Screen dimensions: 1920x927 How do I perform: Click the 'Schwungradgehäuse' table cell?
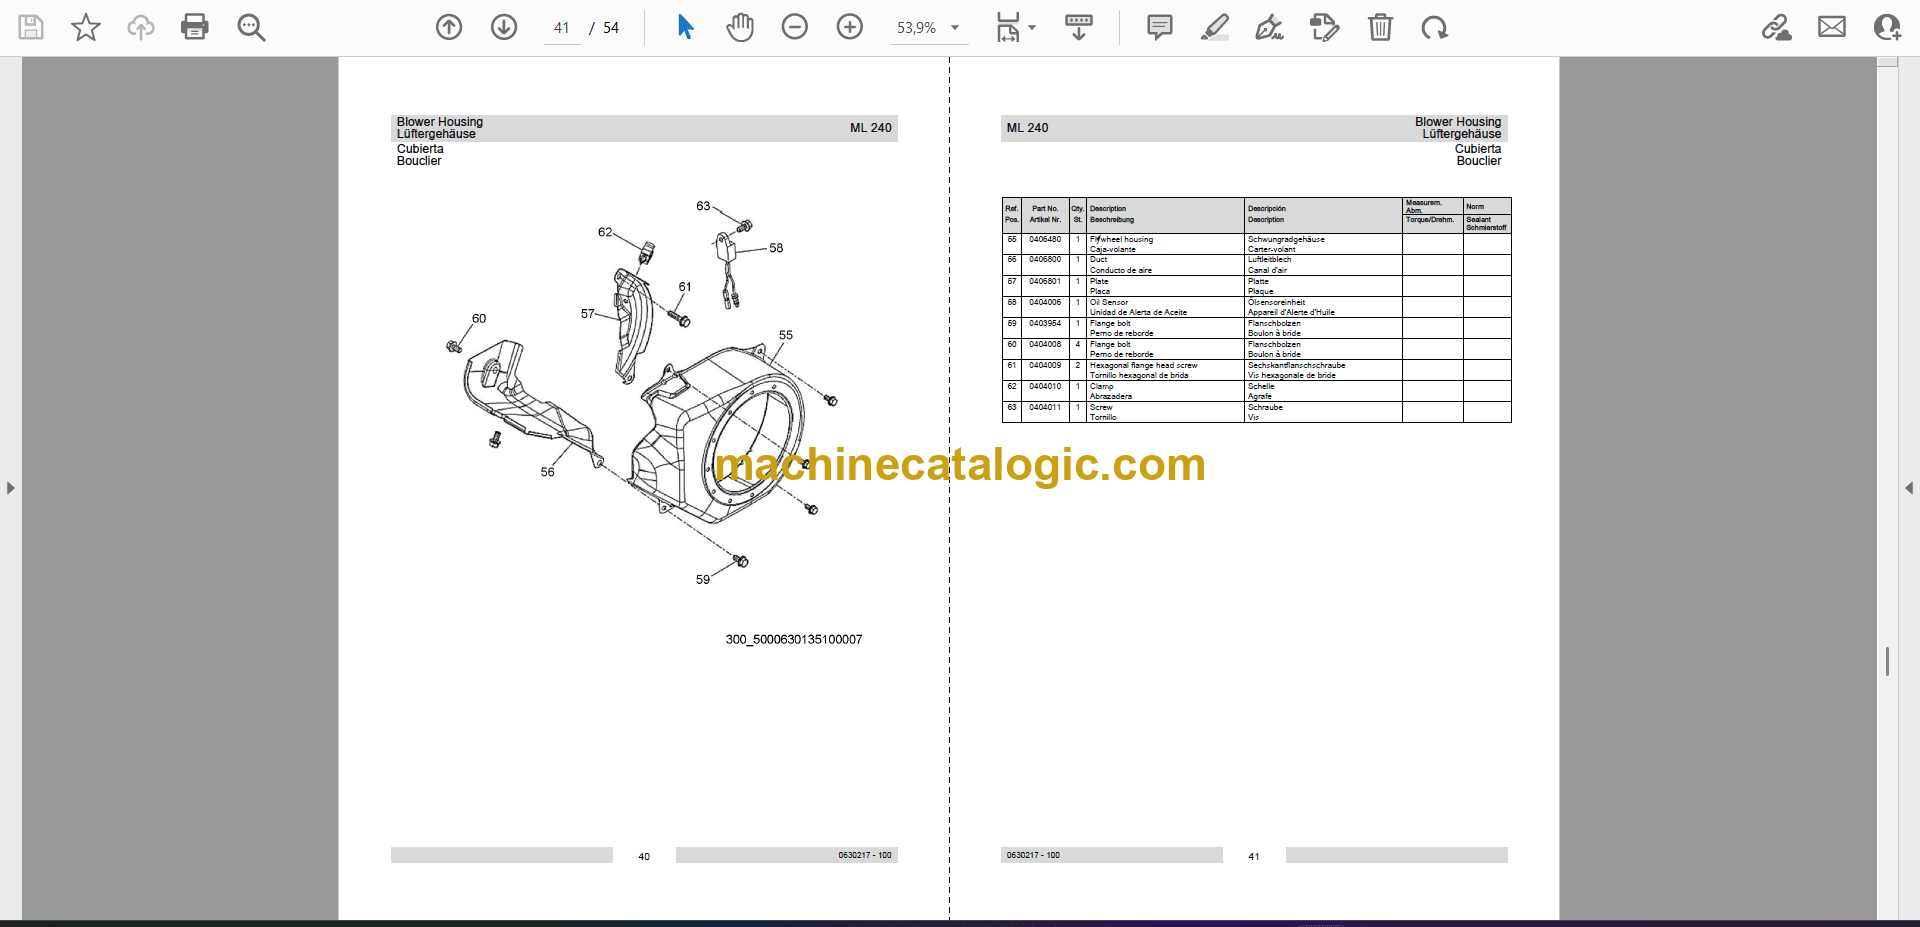1286,240
